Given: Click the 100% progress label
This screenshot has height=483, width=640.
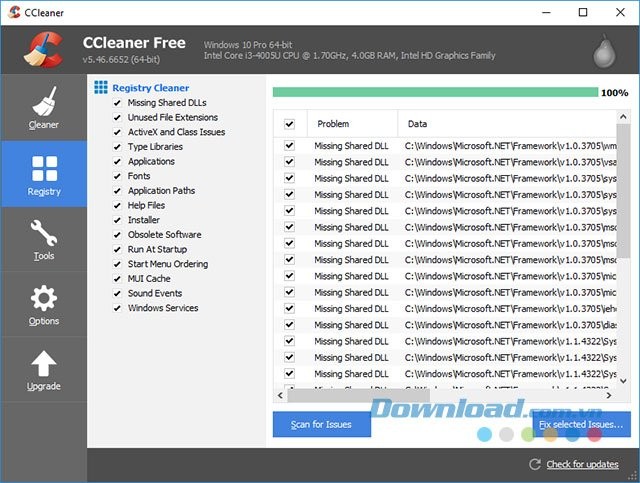Looking at the screenshot, I should 614,93.
